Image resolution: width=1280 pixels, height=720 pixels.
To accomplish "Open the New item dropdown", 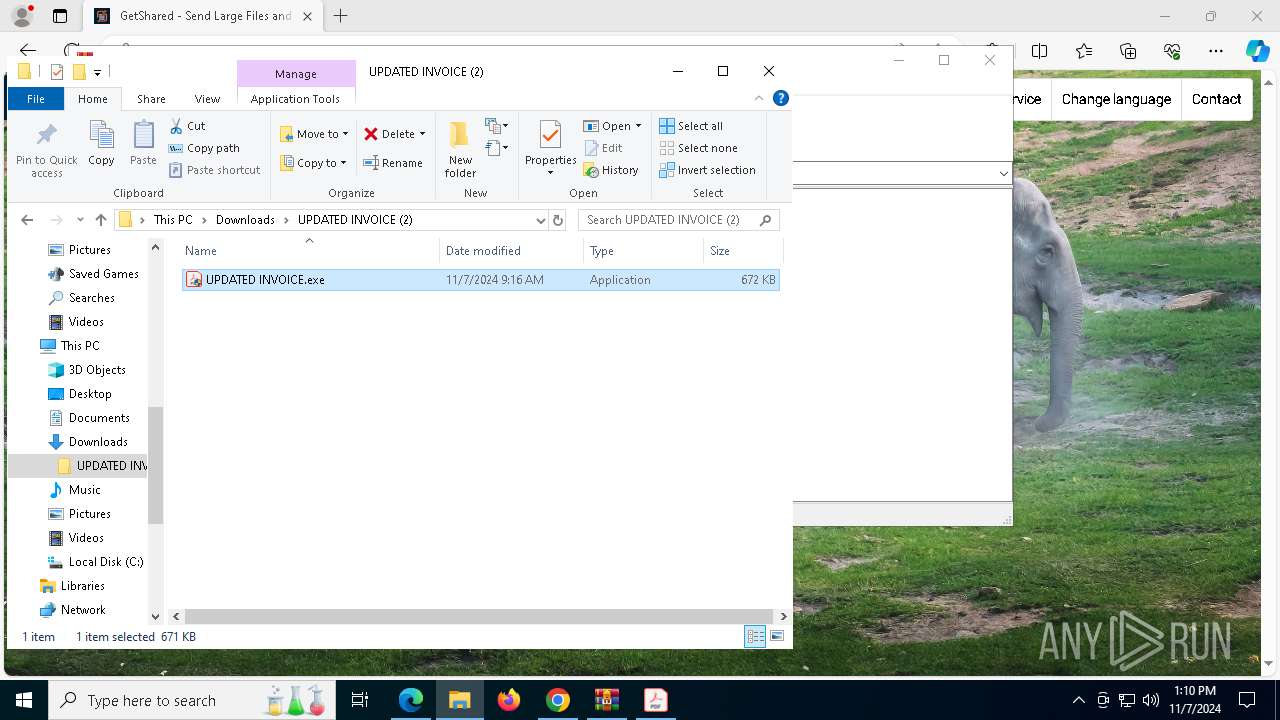I will [x=496, y=126].
